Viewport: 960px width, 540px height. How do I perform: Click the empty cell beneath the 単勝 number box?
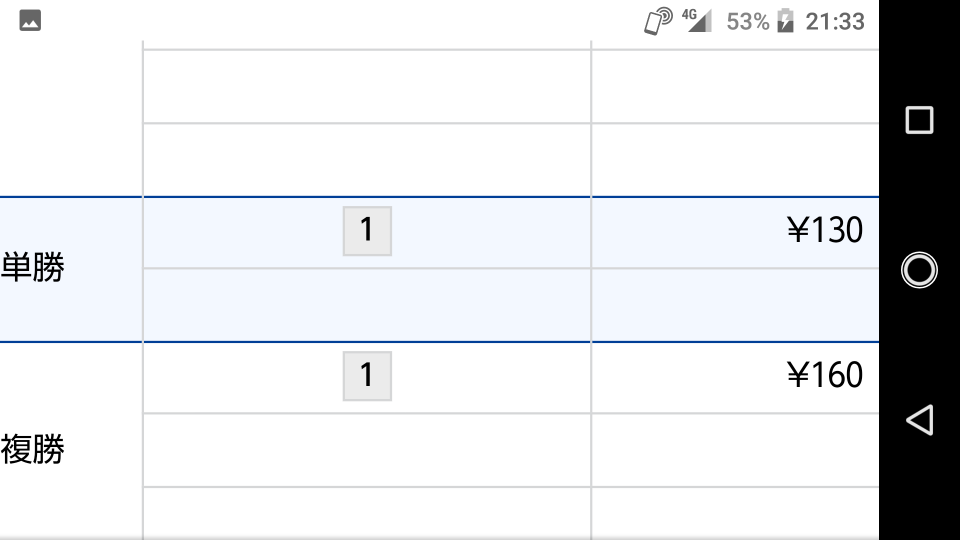pyautogui.click(x=367, y=305)
